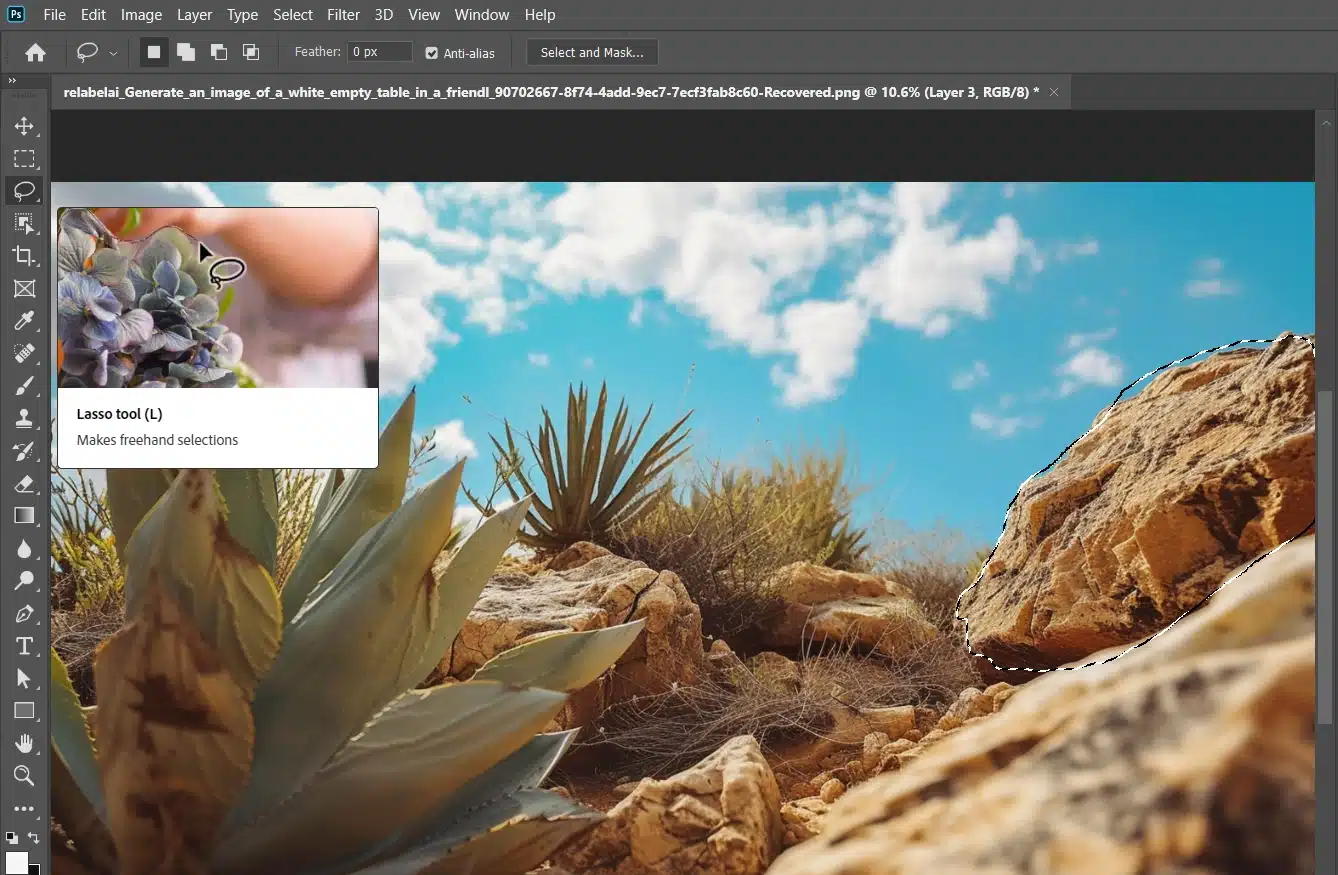Image resolution: width=1338 pixels, height=875 pixels.
Task: Select the Spot Healing Brush tool
Action: click(x=24, y=353)
